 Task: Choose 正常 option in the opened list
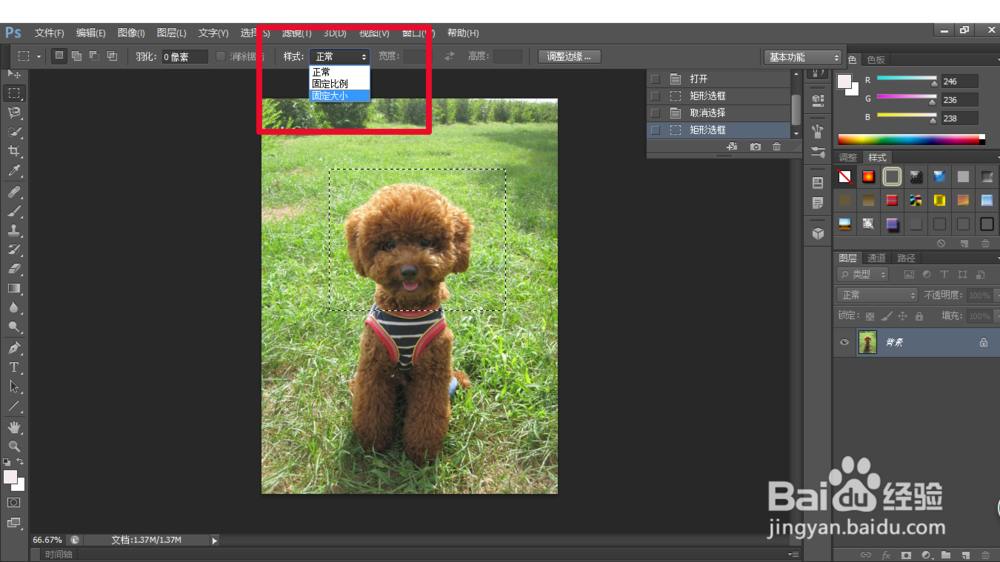pyautogui.click(x=339, y=72)
